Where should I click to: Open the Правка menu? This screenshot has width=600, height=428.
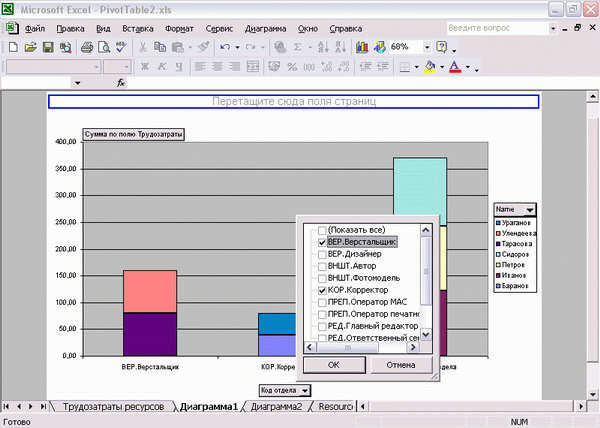[70, 29]
